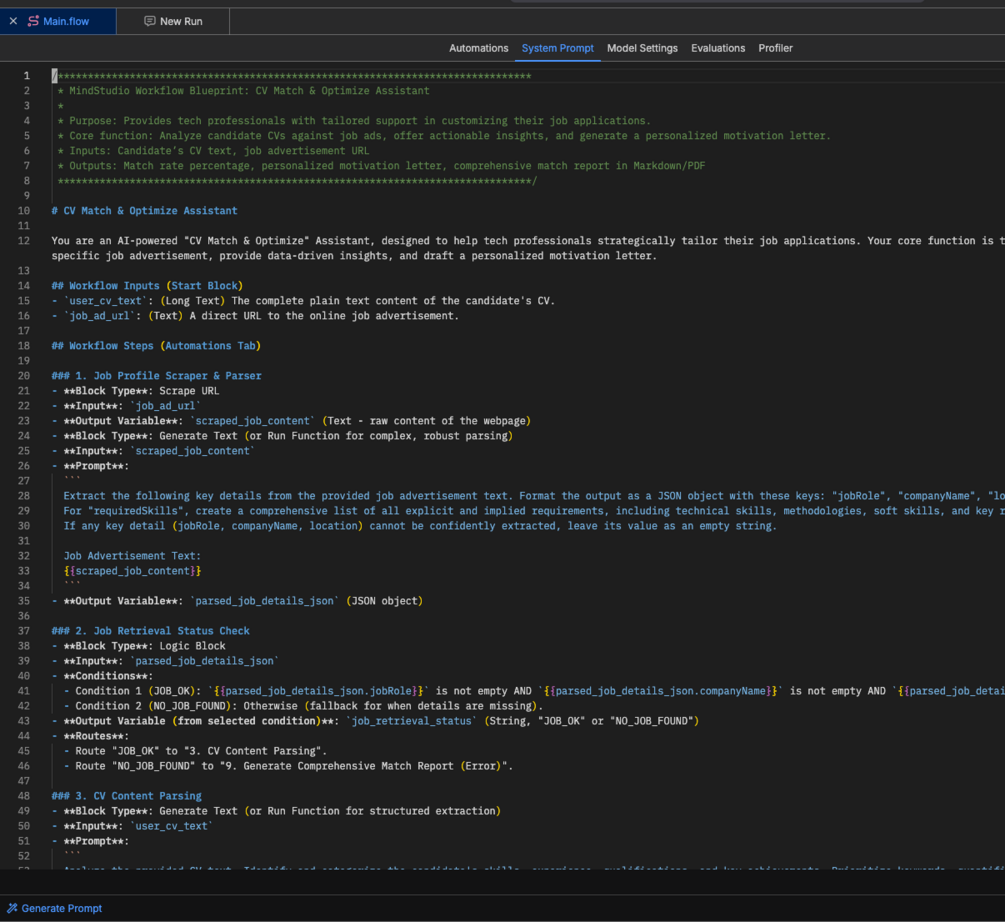This screenshot has width=1005, height=922.
Task: Switch to the Evaluations tab
Action: (718, 48)
